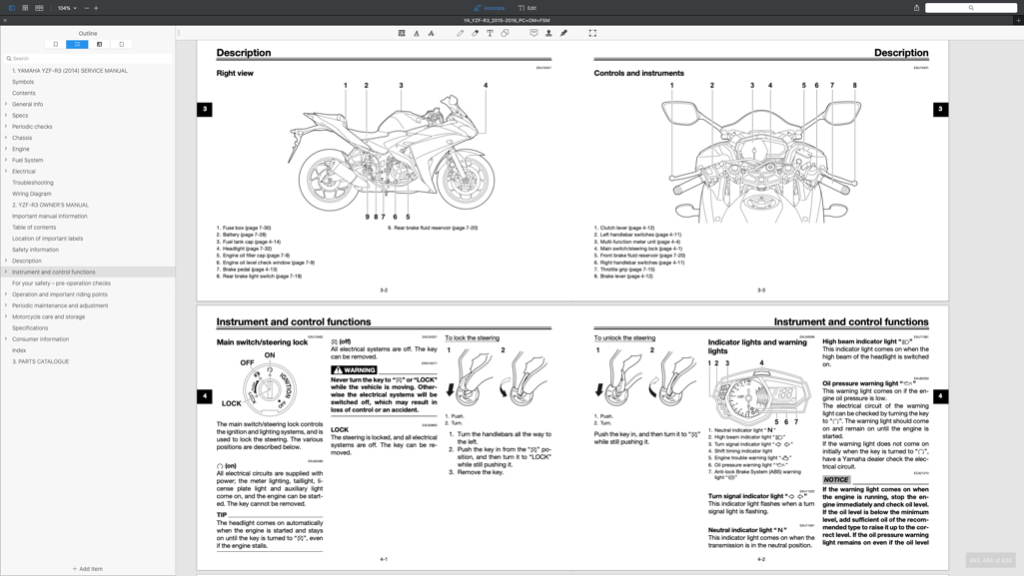Click the share icon beside the search bar

(917, 7)
